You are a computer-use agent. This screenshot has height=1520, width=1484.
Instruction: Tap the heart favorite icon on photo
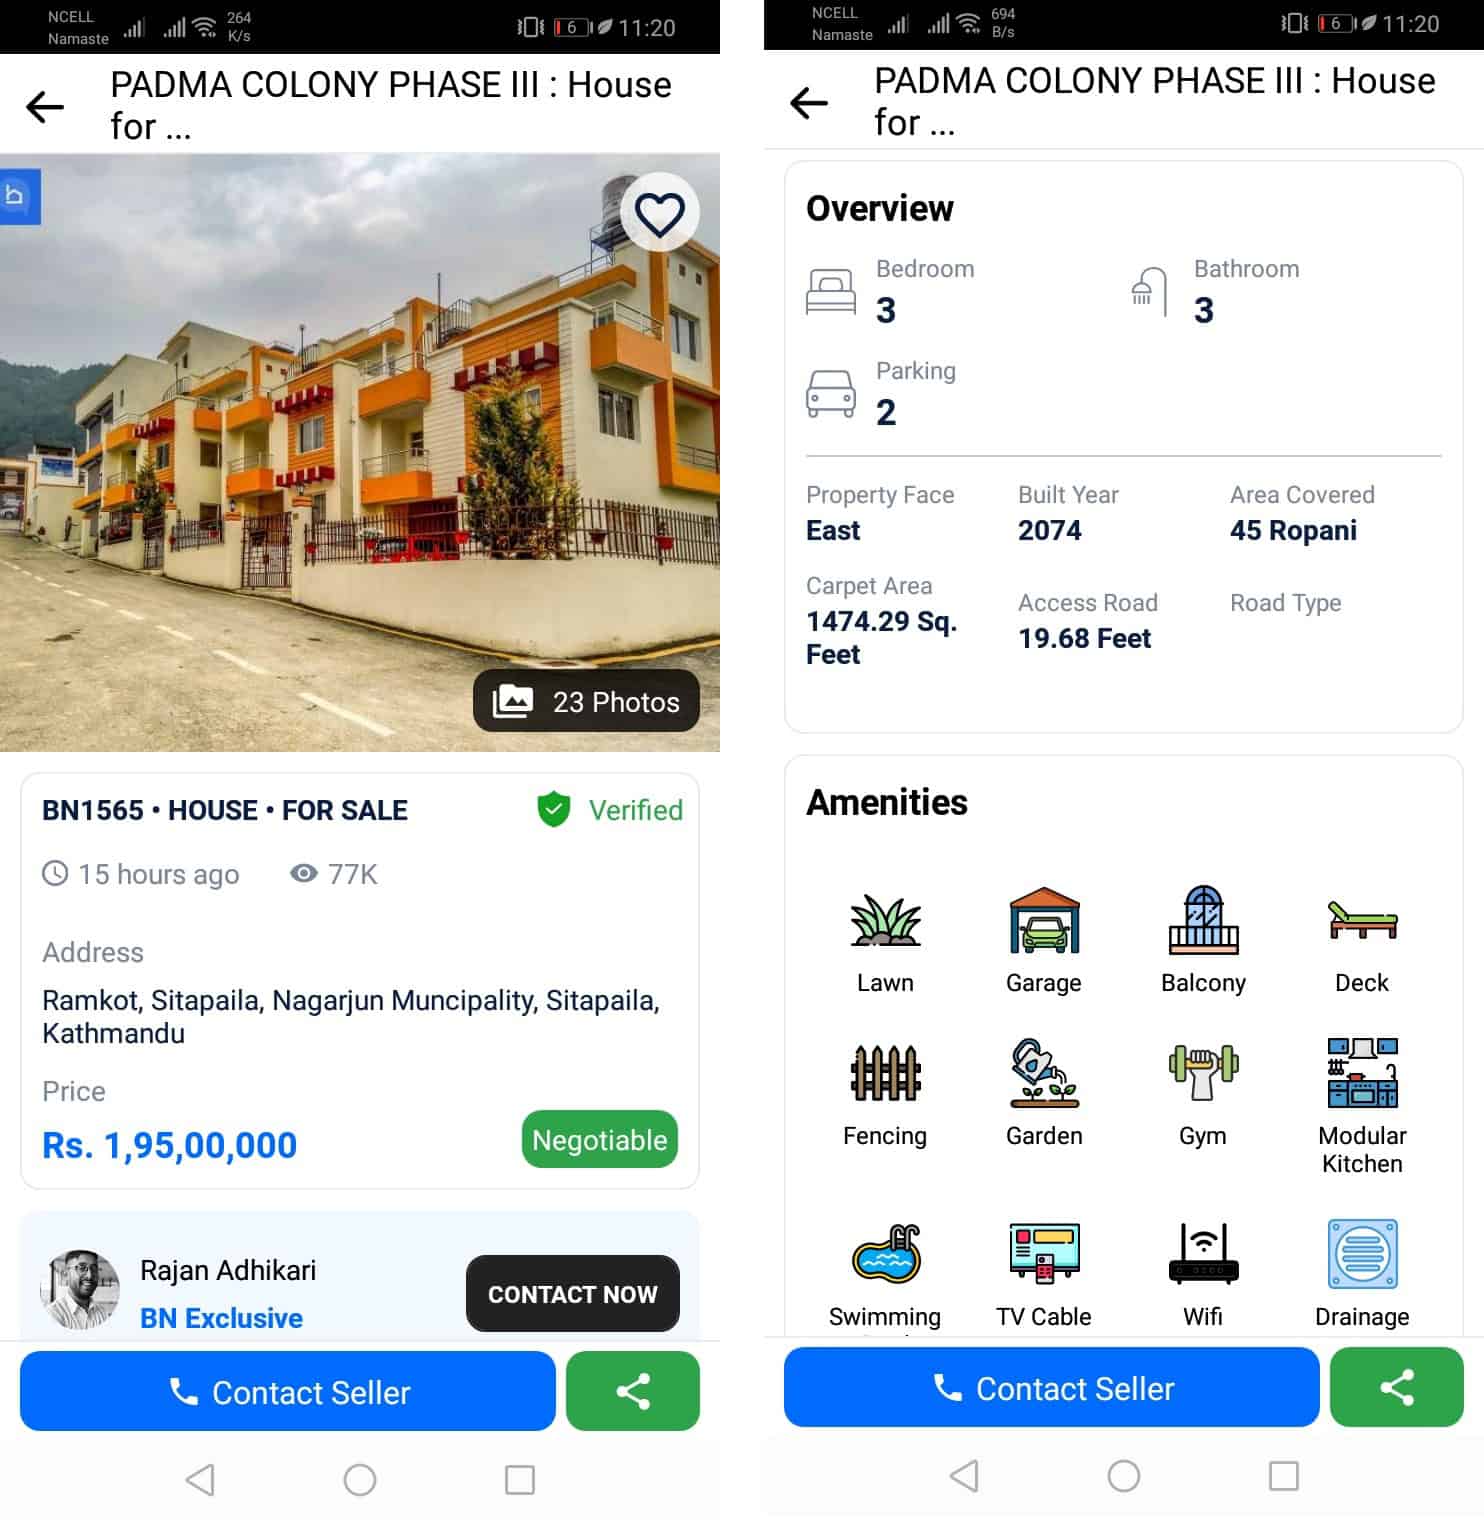(x=659, y=213)
